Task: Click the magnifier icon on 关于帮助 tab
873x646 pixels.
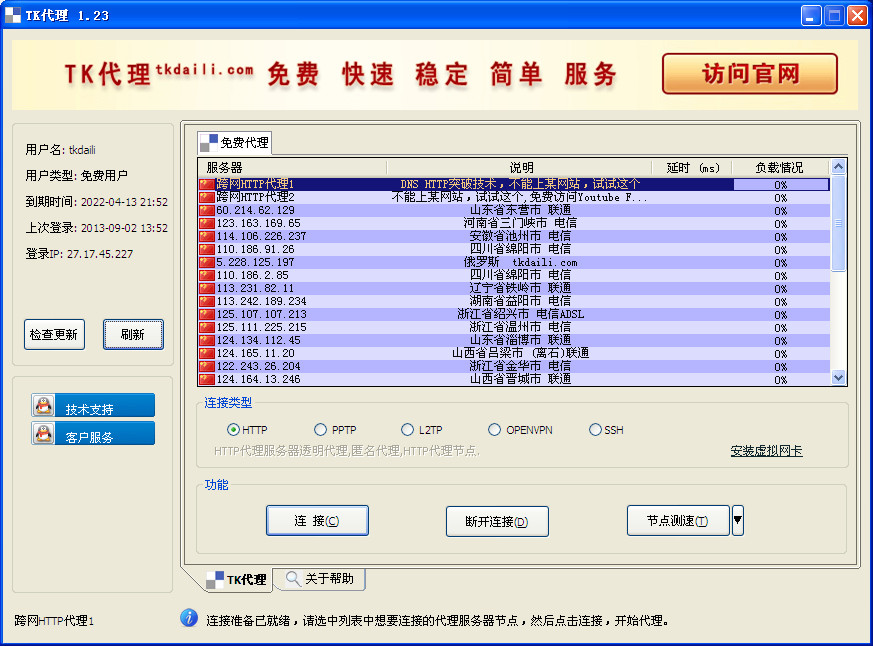Action: tap(292, 578)
